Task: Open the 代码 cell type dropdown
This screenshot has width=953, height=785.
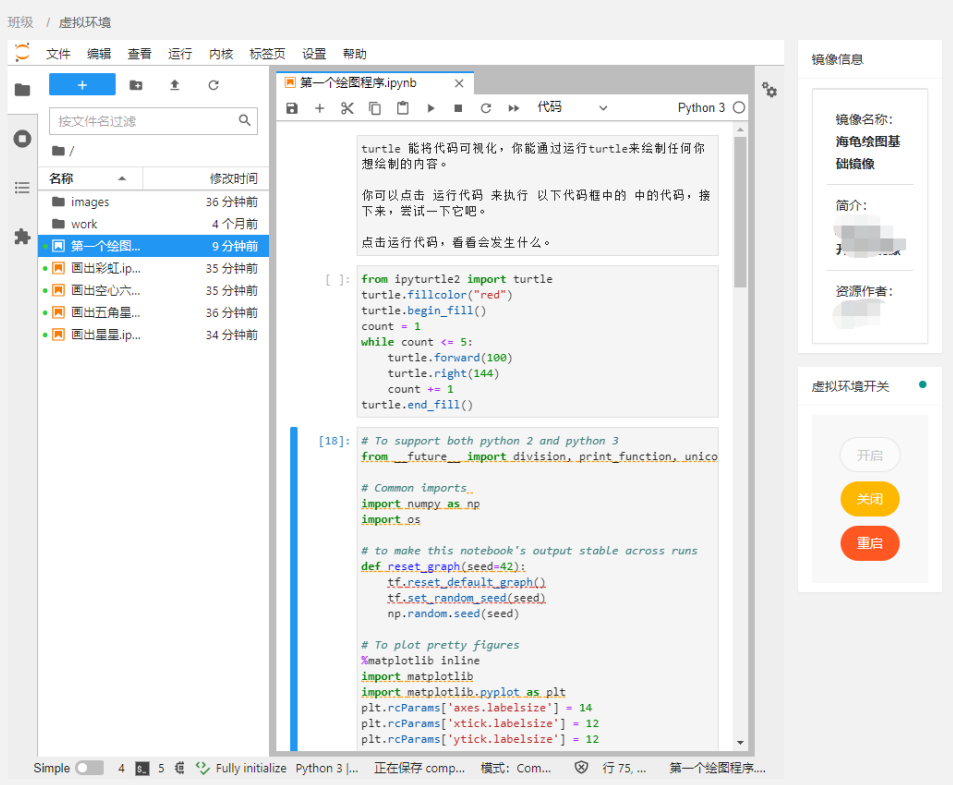Action: 572,108
